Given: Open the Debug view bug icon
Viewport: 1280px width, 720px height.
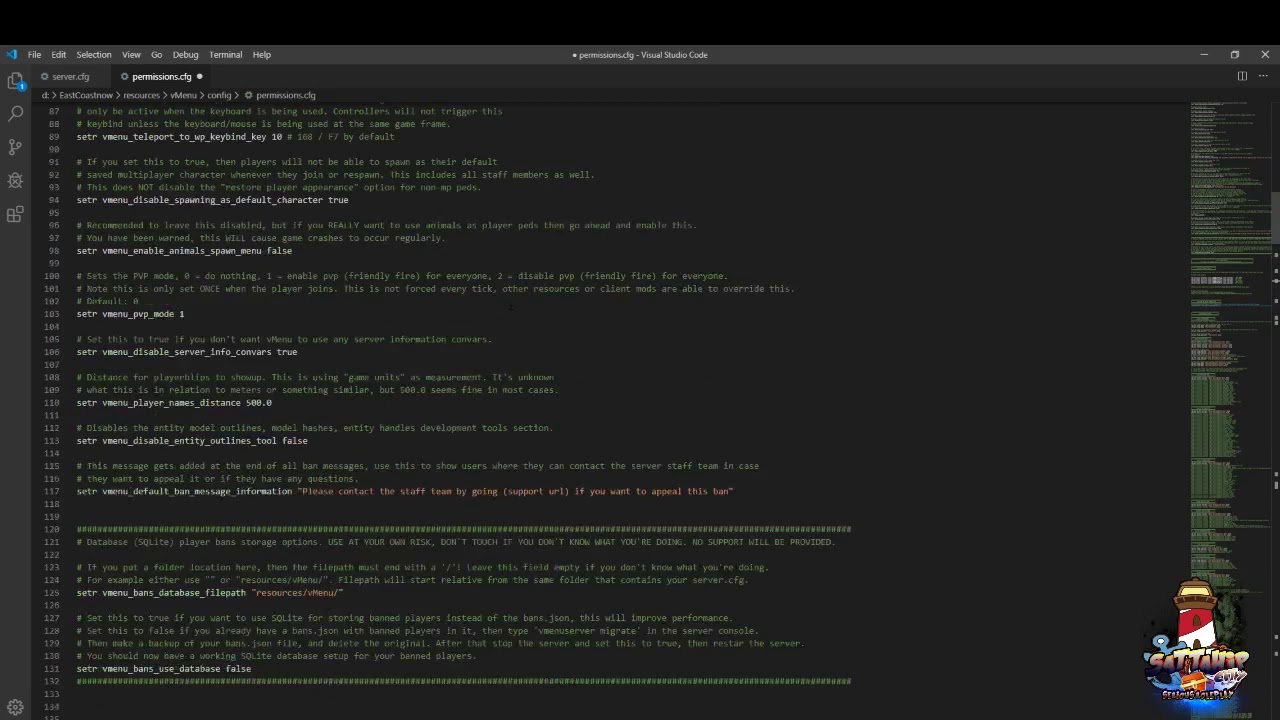Looking at the screenshot, I should pos(15,181).
